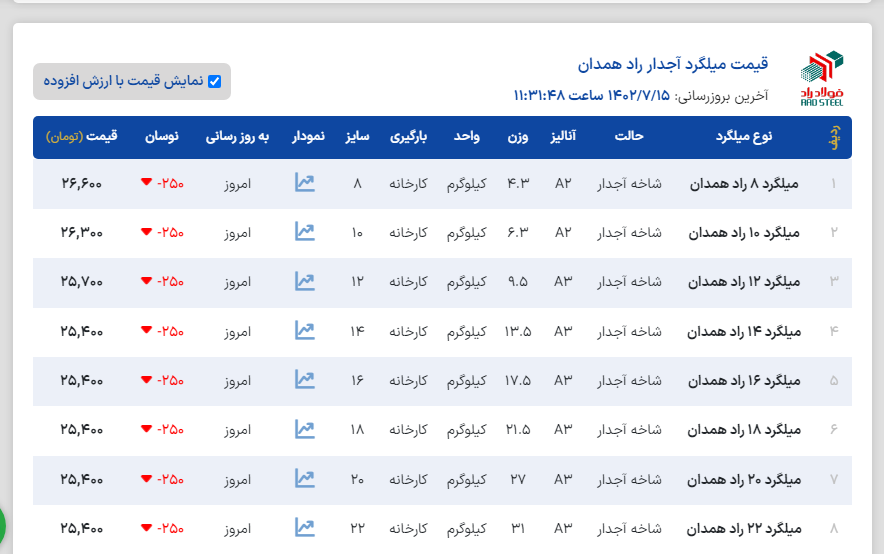View price chart for میلگرد 12 row
Image resolution: width=884 pixels, height=554 pixels.
click(x=305, y=281)
